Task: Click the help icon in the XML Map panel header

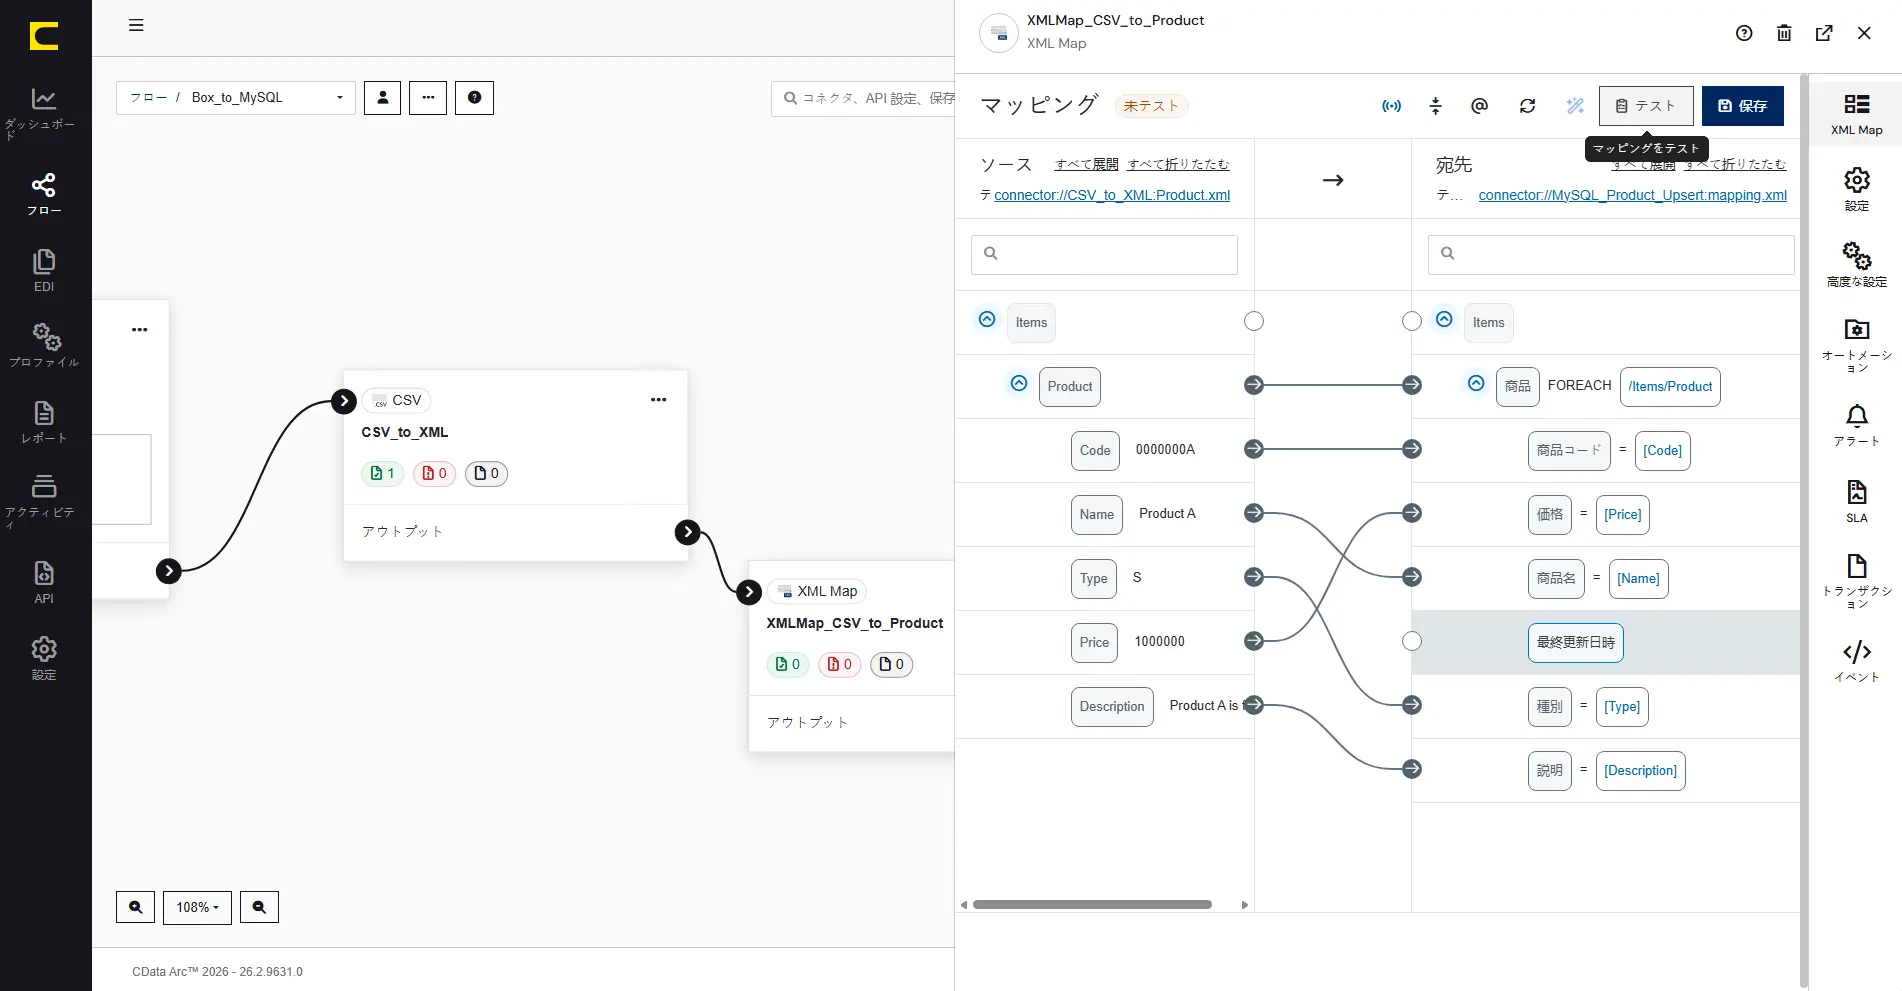Action: coord(1744,33)
